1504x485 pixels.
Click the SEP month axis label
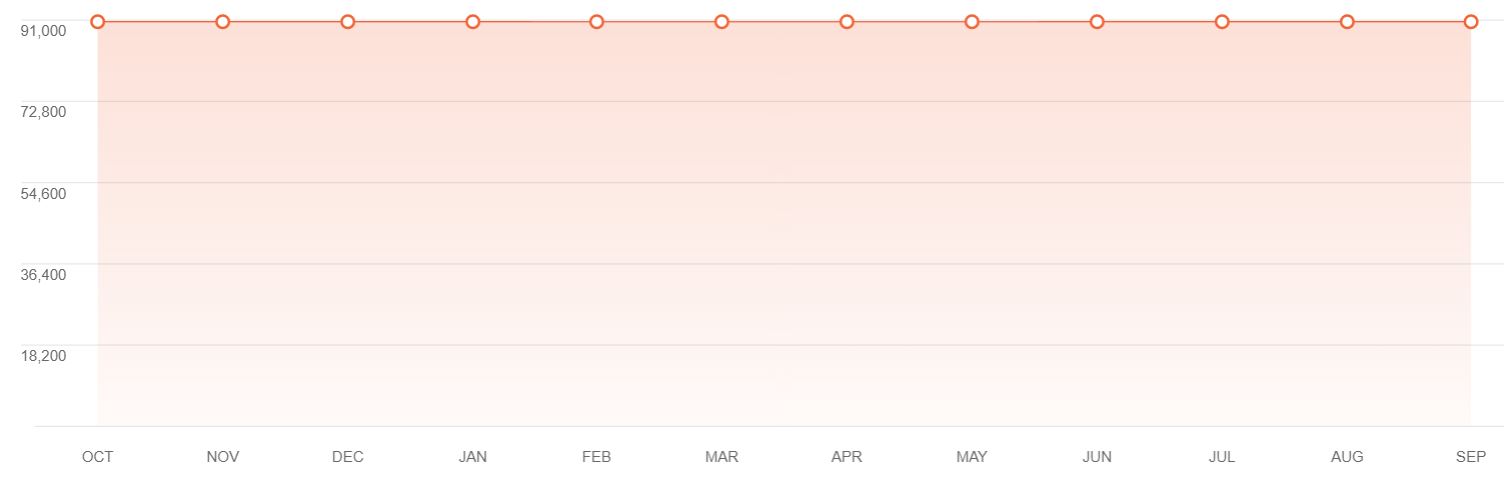(1471, 457)
